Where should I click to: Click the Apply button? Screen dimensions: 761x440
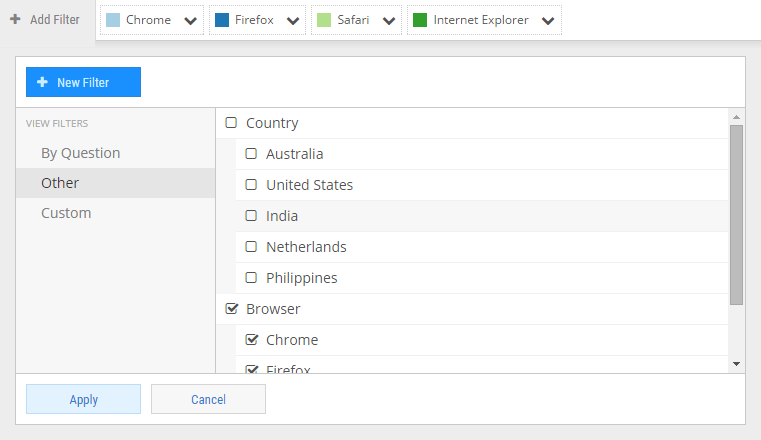tap(83, 399)
